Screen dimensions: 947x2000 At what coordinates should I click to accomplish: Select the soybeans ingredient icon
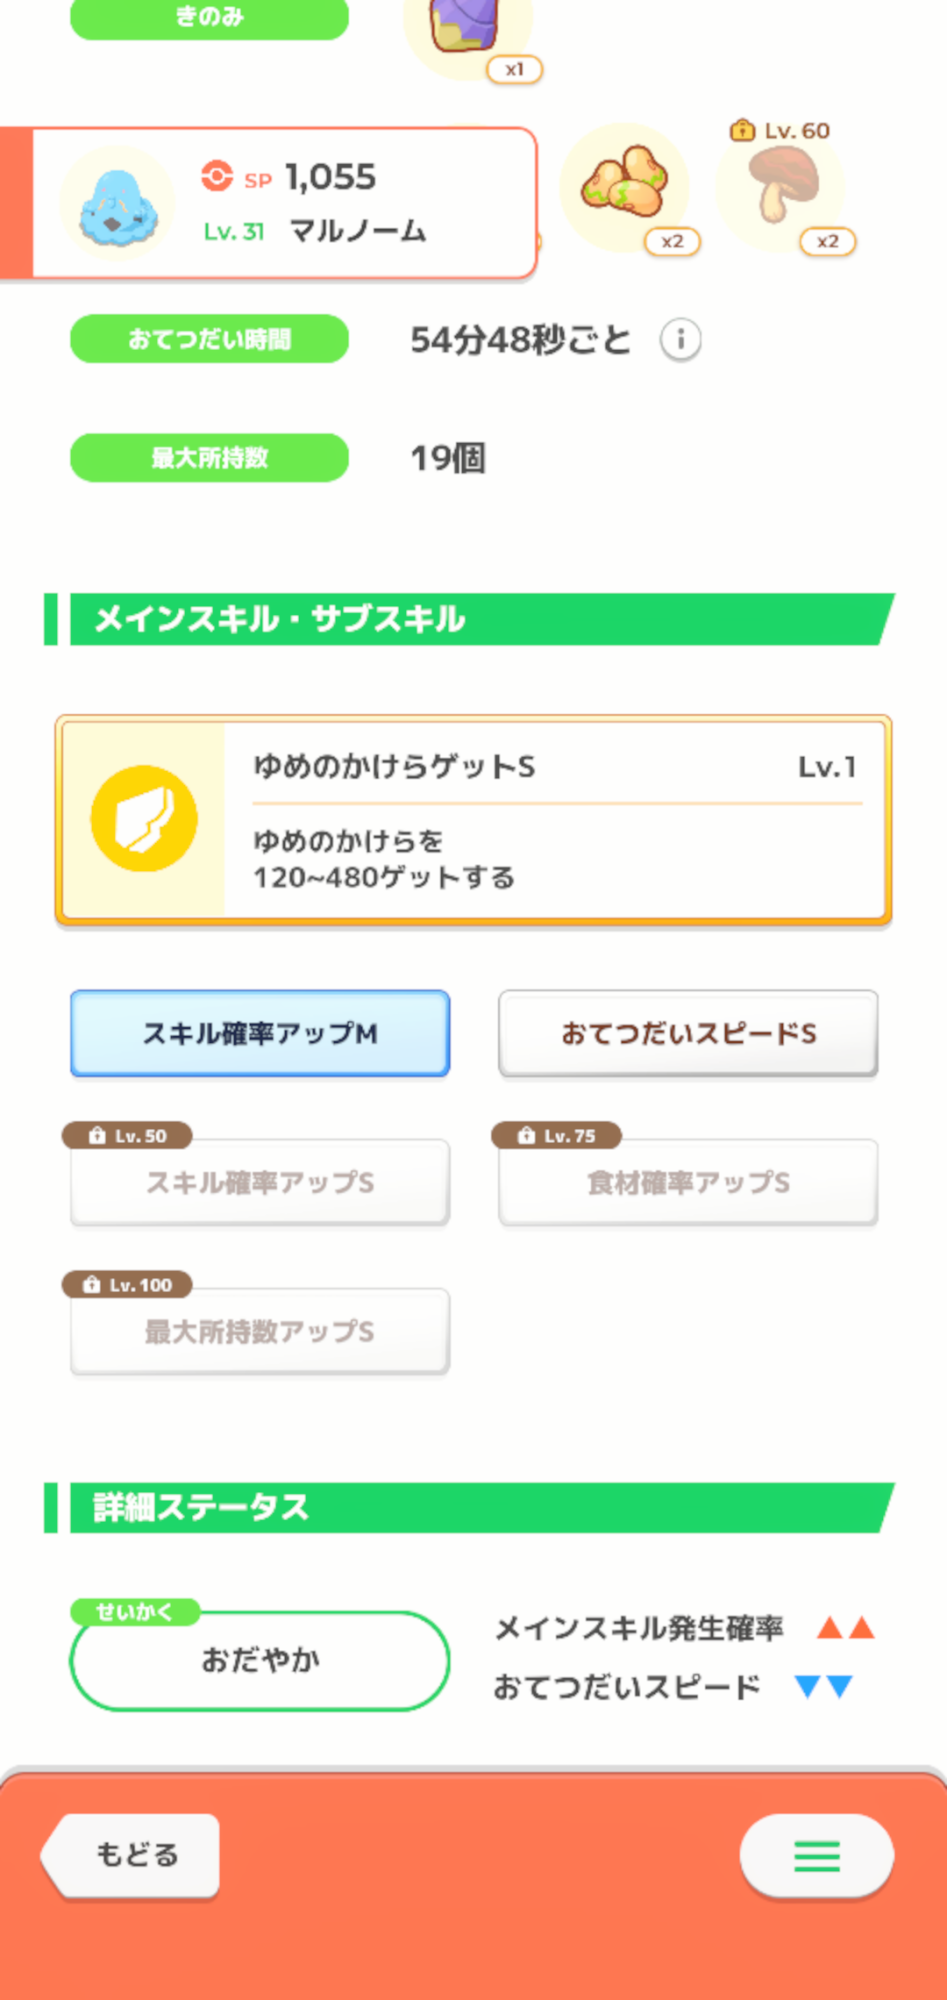pyautogui.click(x=626, y=186)
